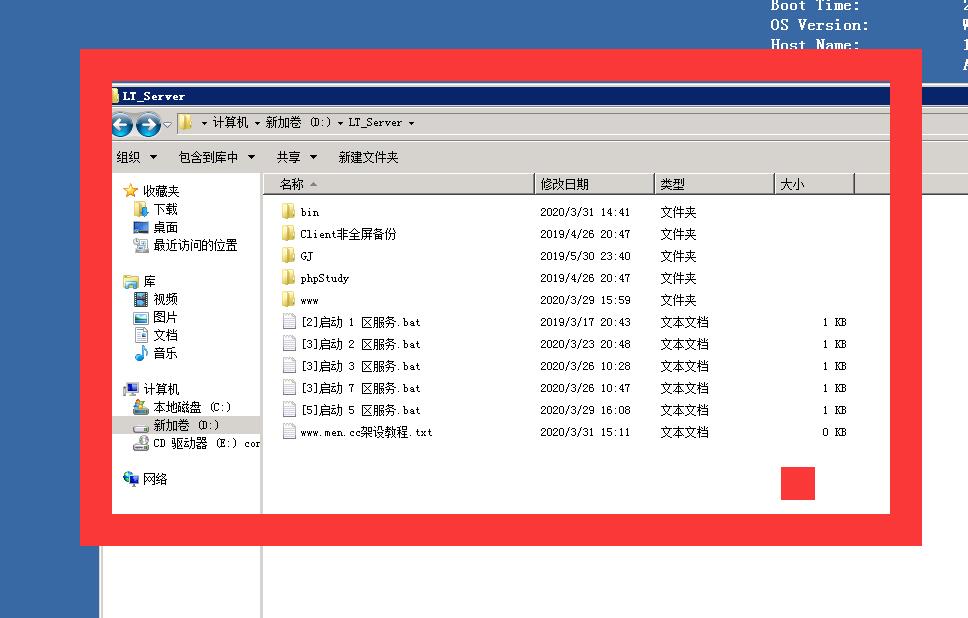Click 计算机 in the address breadcrumb
968x618 pixels.
pyautogui.click(x=230, y=123)
